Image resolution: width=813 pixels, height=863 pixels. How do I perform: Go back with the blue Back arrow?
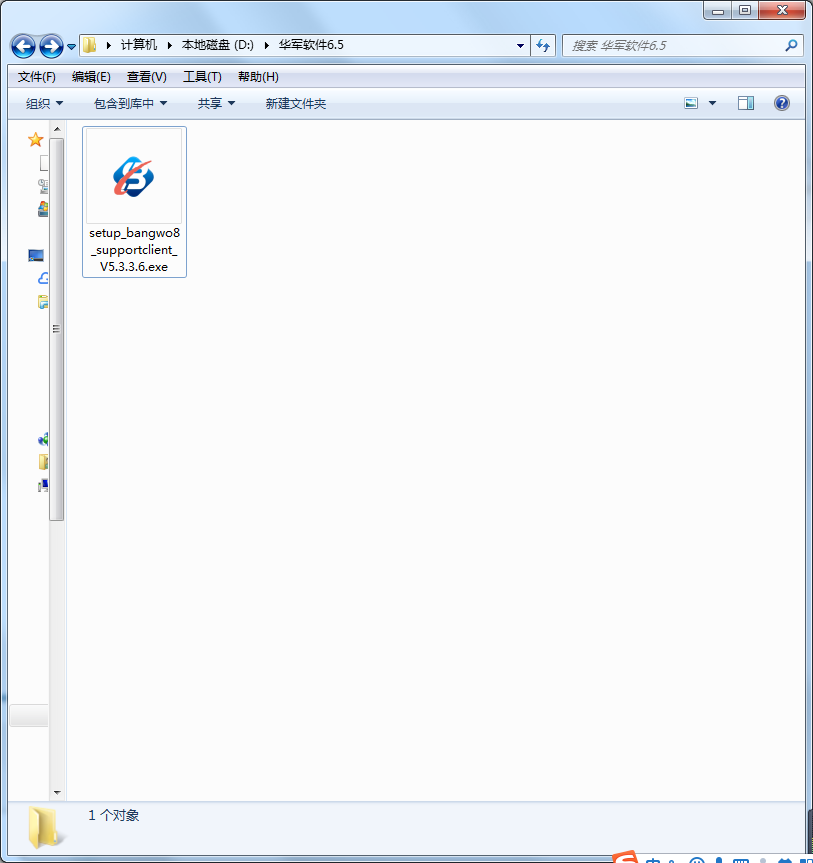23,46
